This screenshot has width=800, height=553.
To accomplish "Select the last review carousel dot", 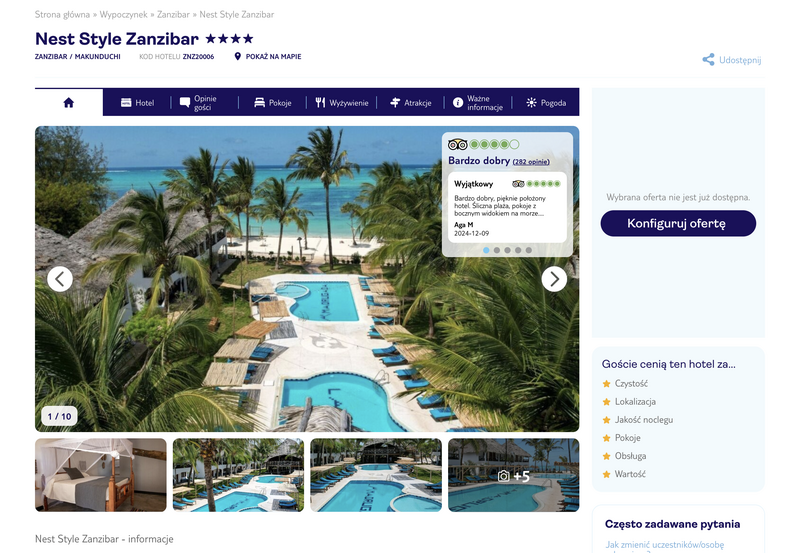I will 529,250.
